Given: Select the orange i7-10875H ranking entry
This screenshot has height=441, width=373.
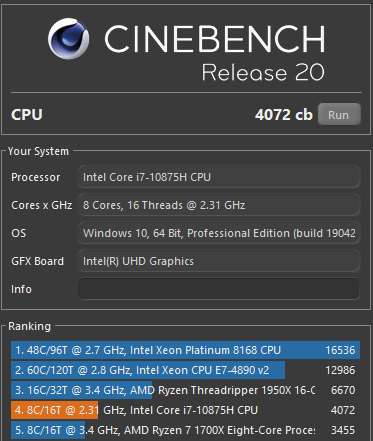Looking at the screenshot, I should click(x=185, y=410).
